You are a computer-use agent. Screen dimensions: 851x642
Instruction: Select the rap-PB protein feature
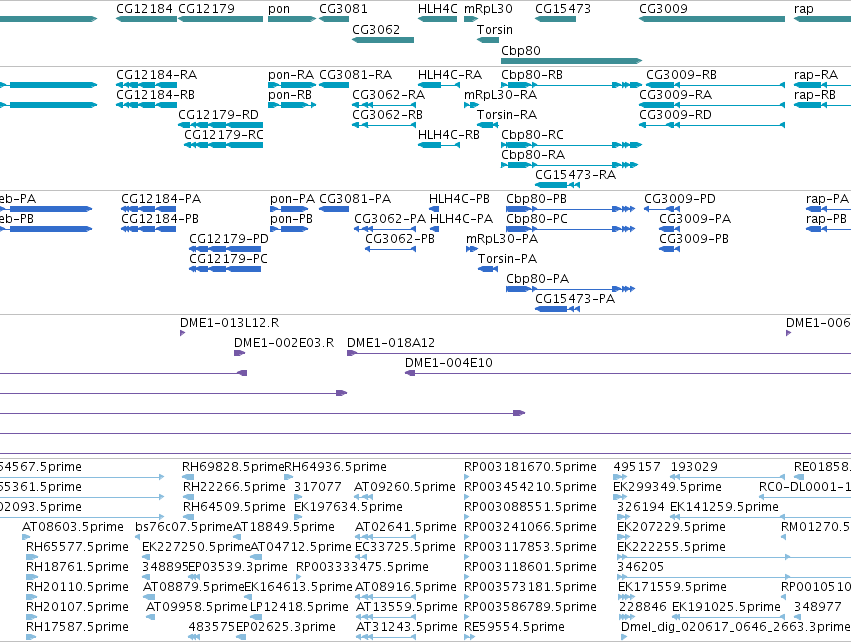(826, 219)
